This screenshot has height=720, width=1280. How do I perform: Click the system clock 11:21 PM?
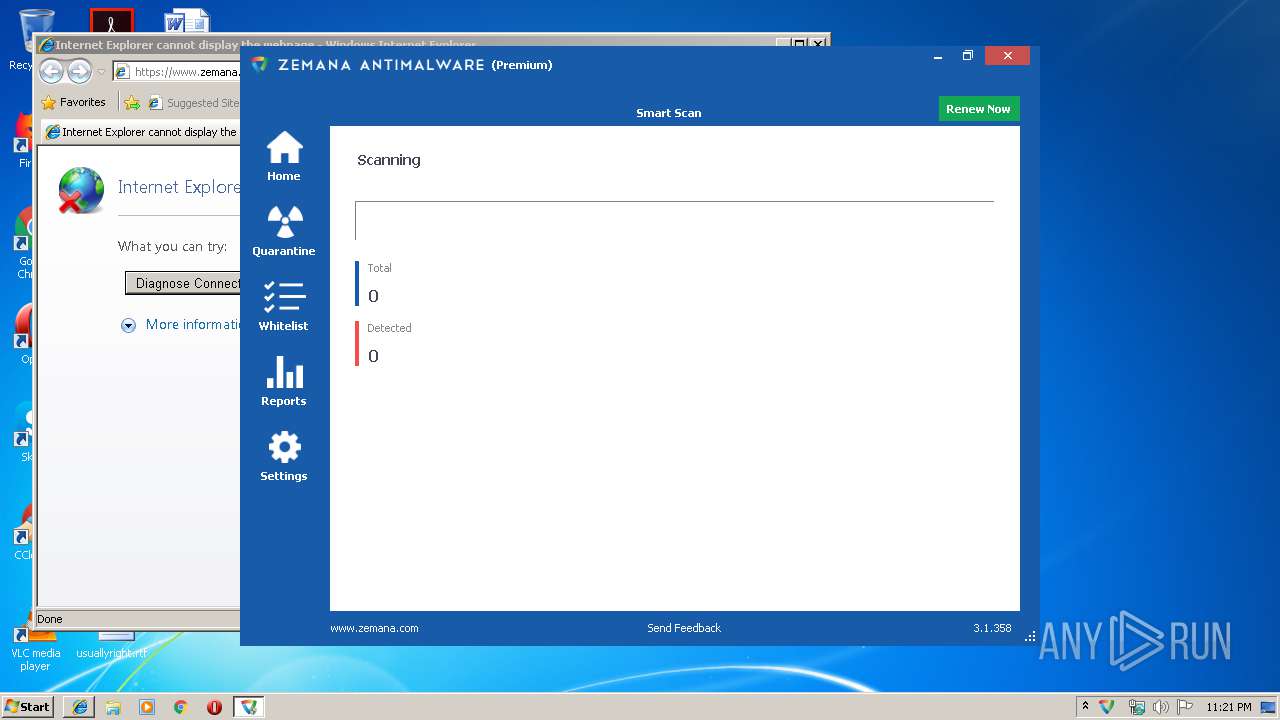pyautogui.click(x=1229, y=707)
